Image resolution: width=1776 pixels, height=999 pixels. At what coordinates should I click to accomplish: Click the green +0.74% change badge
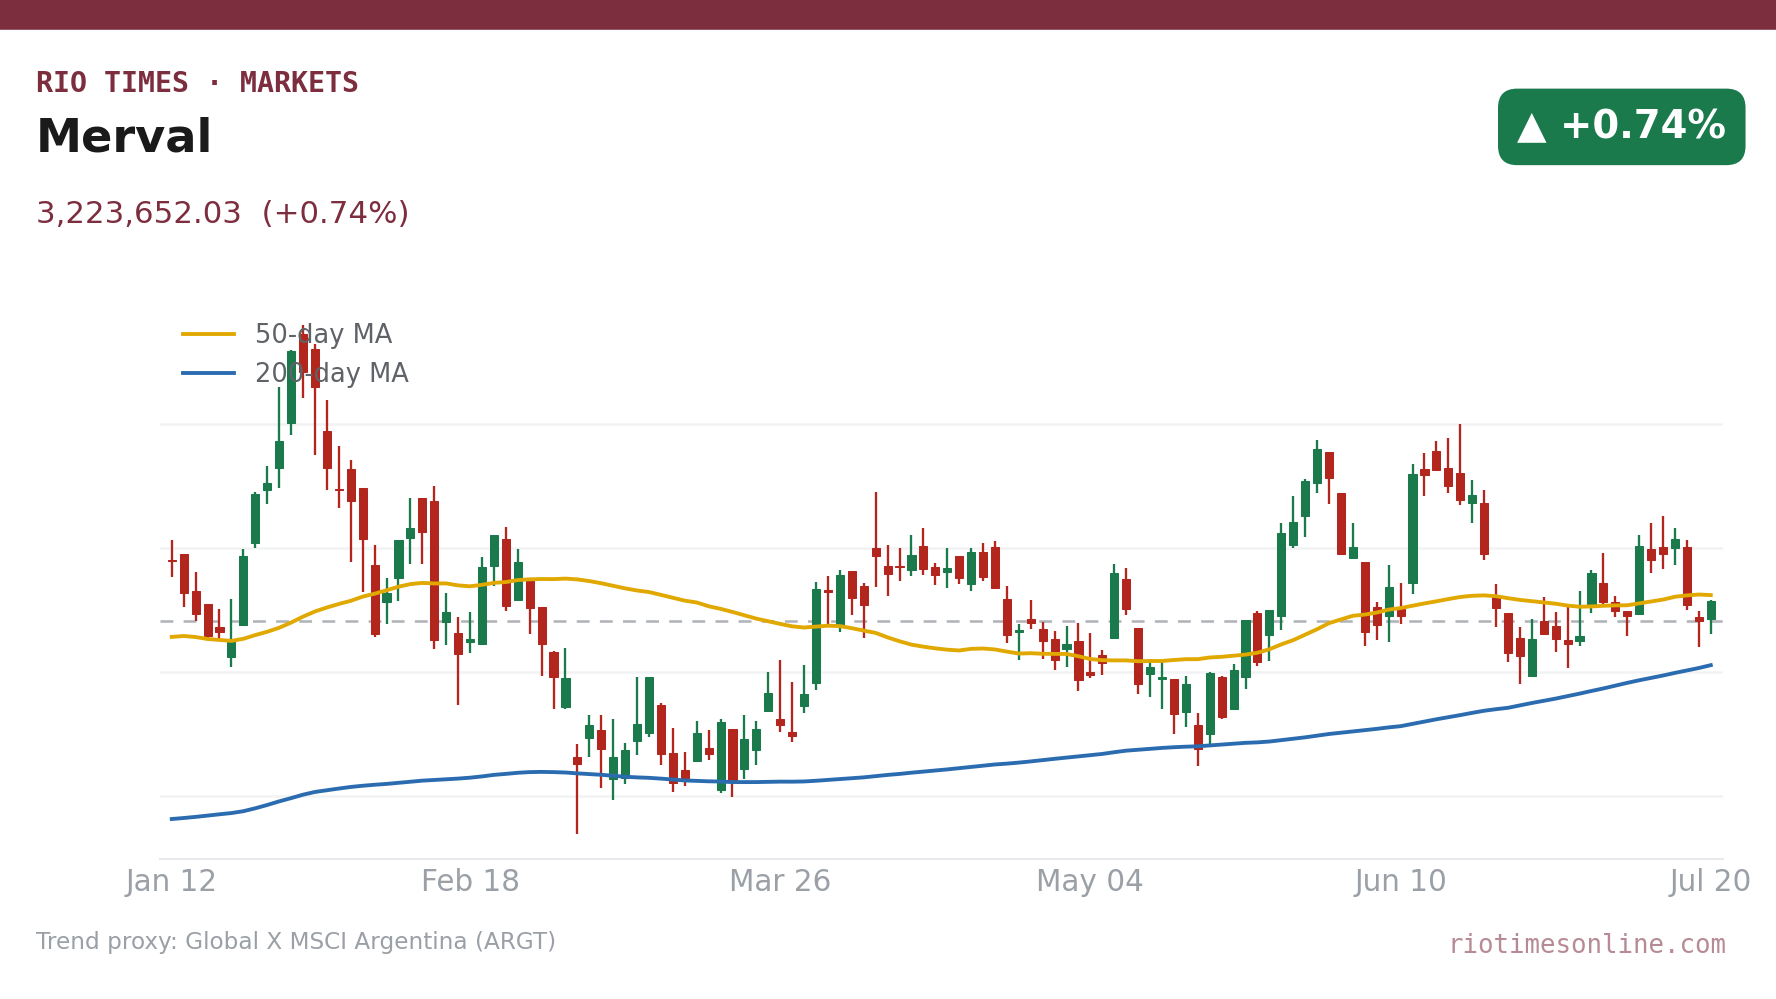coord(1621,127)
